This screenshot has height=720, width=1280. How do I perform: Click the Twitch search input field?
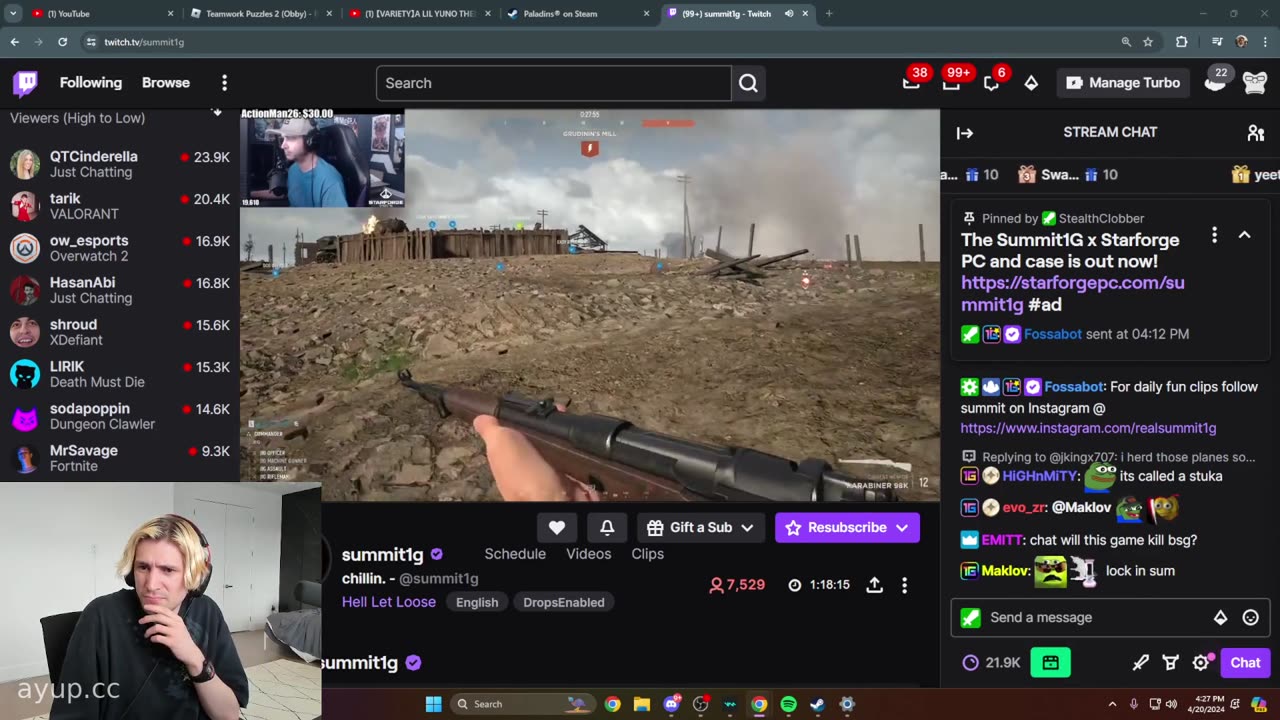point(553,83)
